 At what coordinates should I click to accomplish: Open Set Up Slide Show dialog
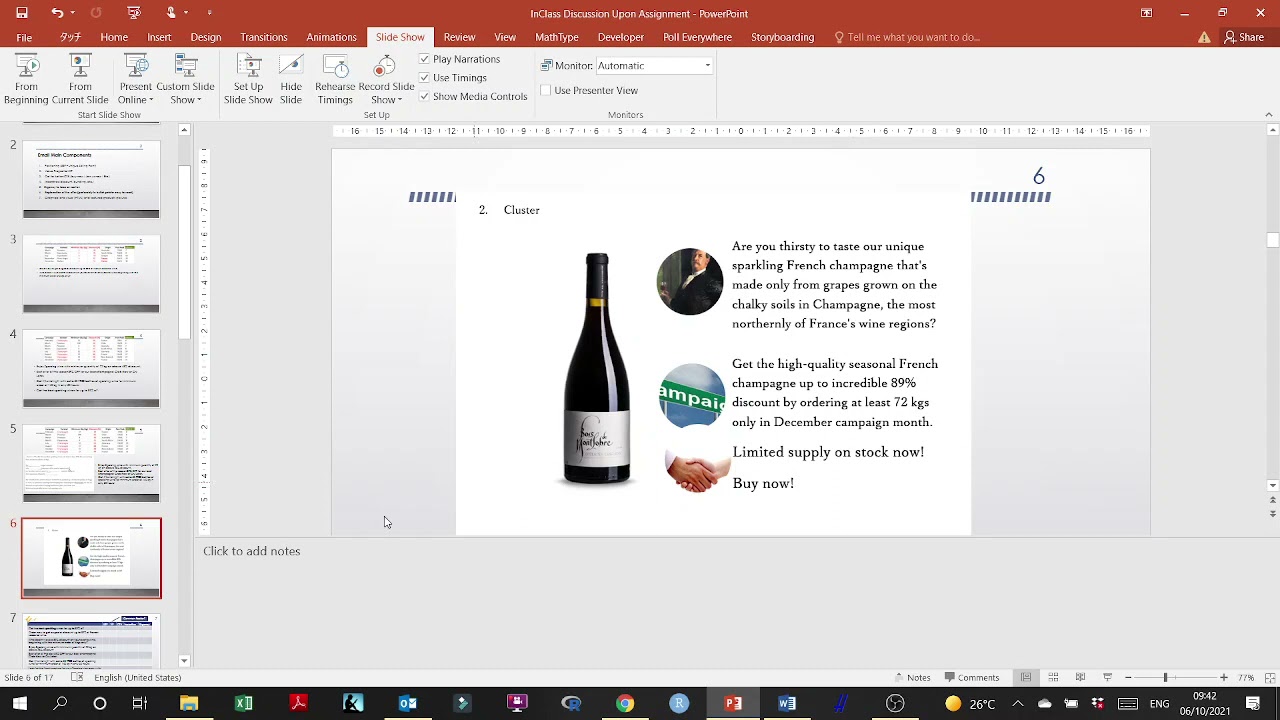248,80
